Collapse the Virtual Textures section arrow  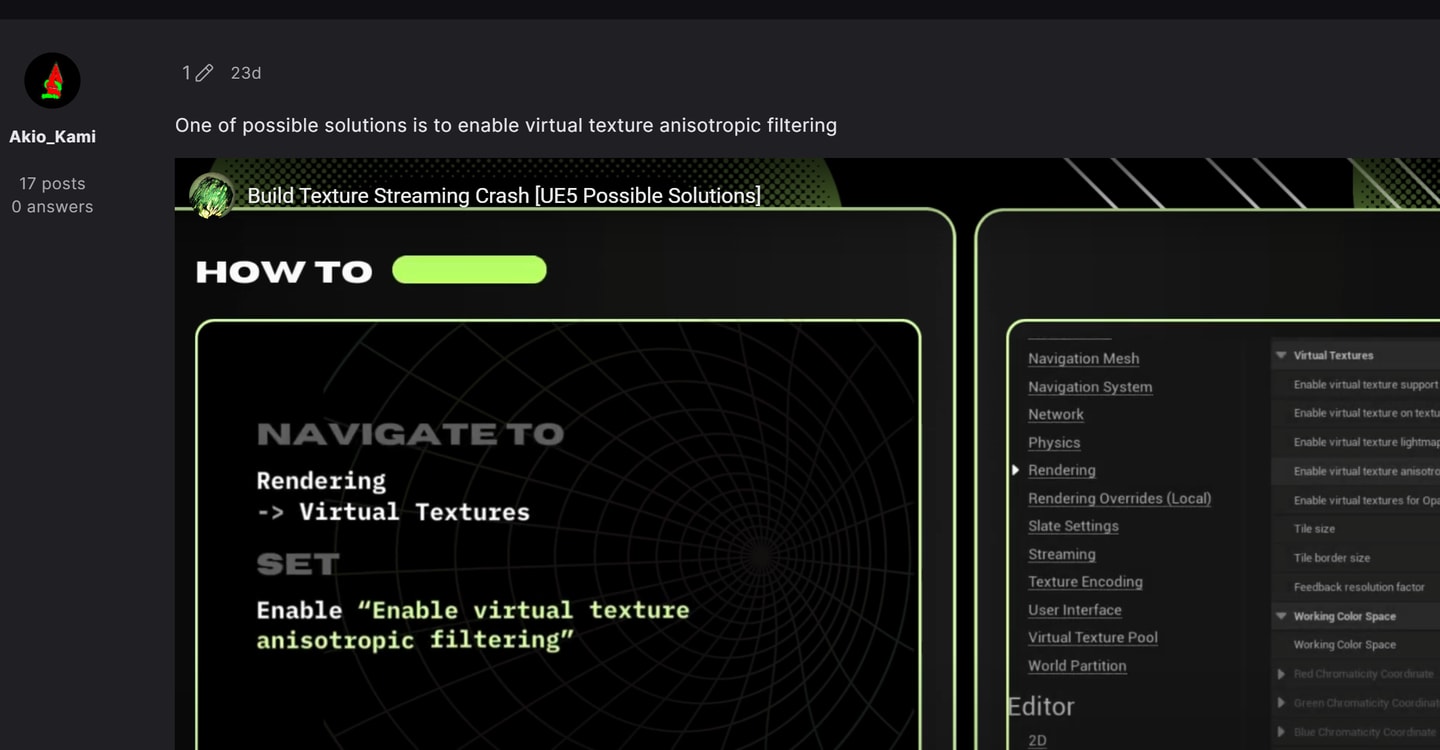tap(1281, 355)
